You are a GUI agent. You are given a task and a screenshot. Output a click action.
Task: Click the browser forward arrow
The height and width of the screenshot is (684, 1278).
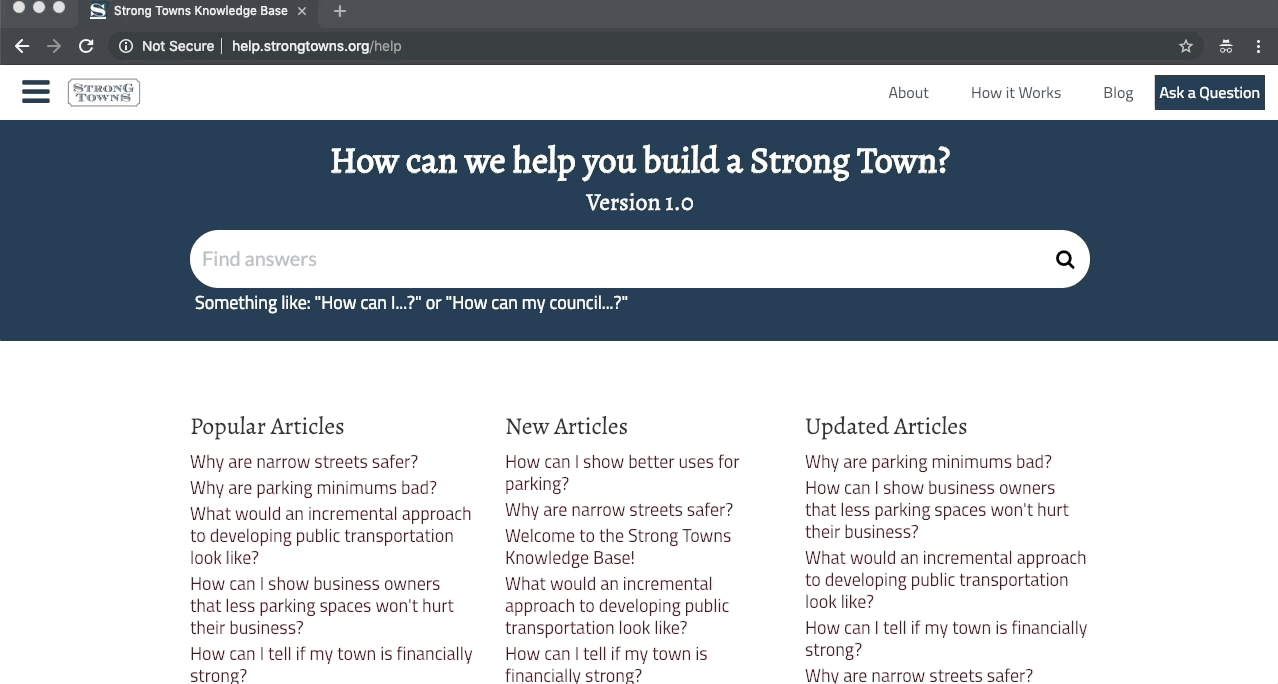click(x=54, y=46)
